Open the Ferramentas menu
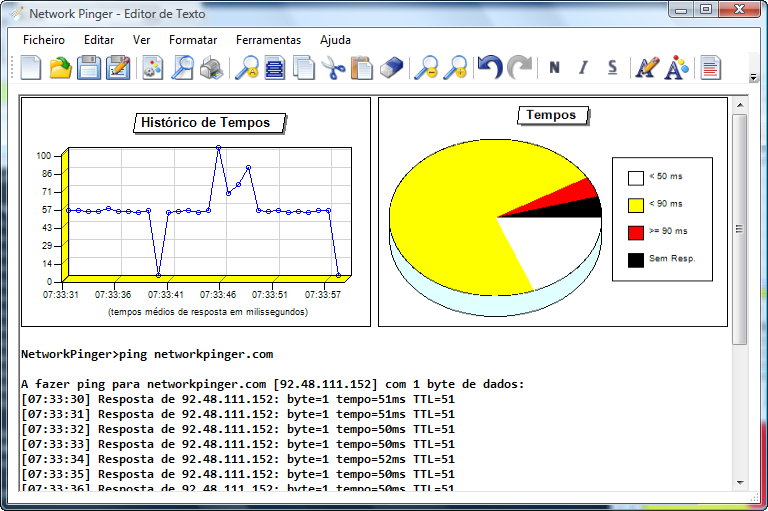This screenshot has width=768, height=511. [x=268, y=40]
